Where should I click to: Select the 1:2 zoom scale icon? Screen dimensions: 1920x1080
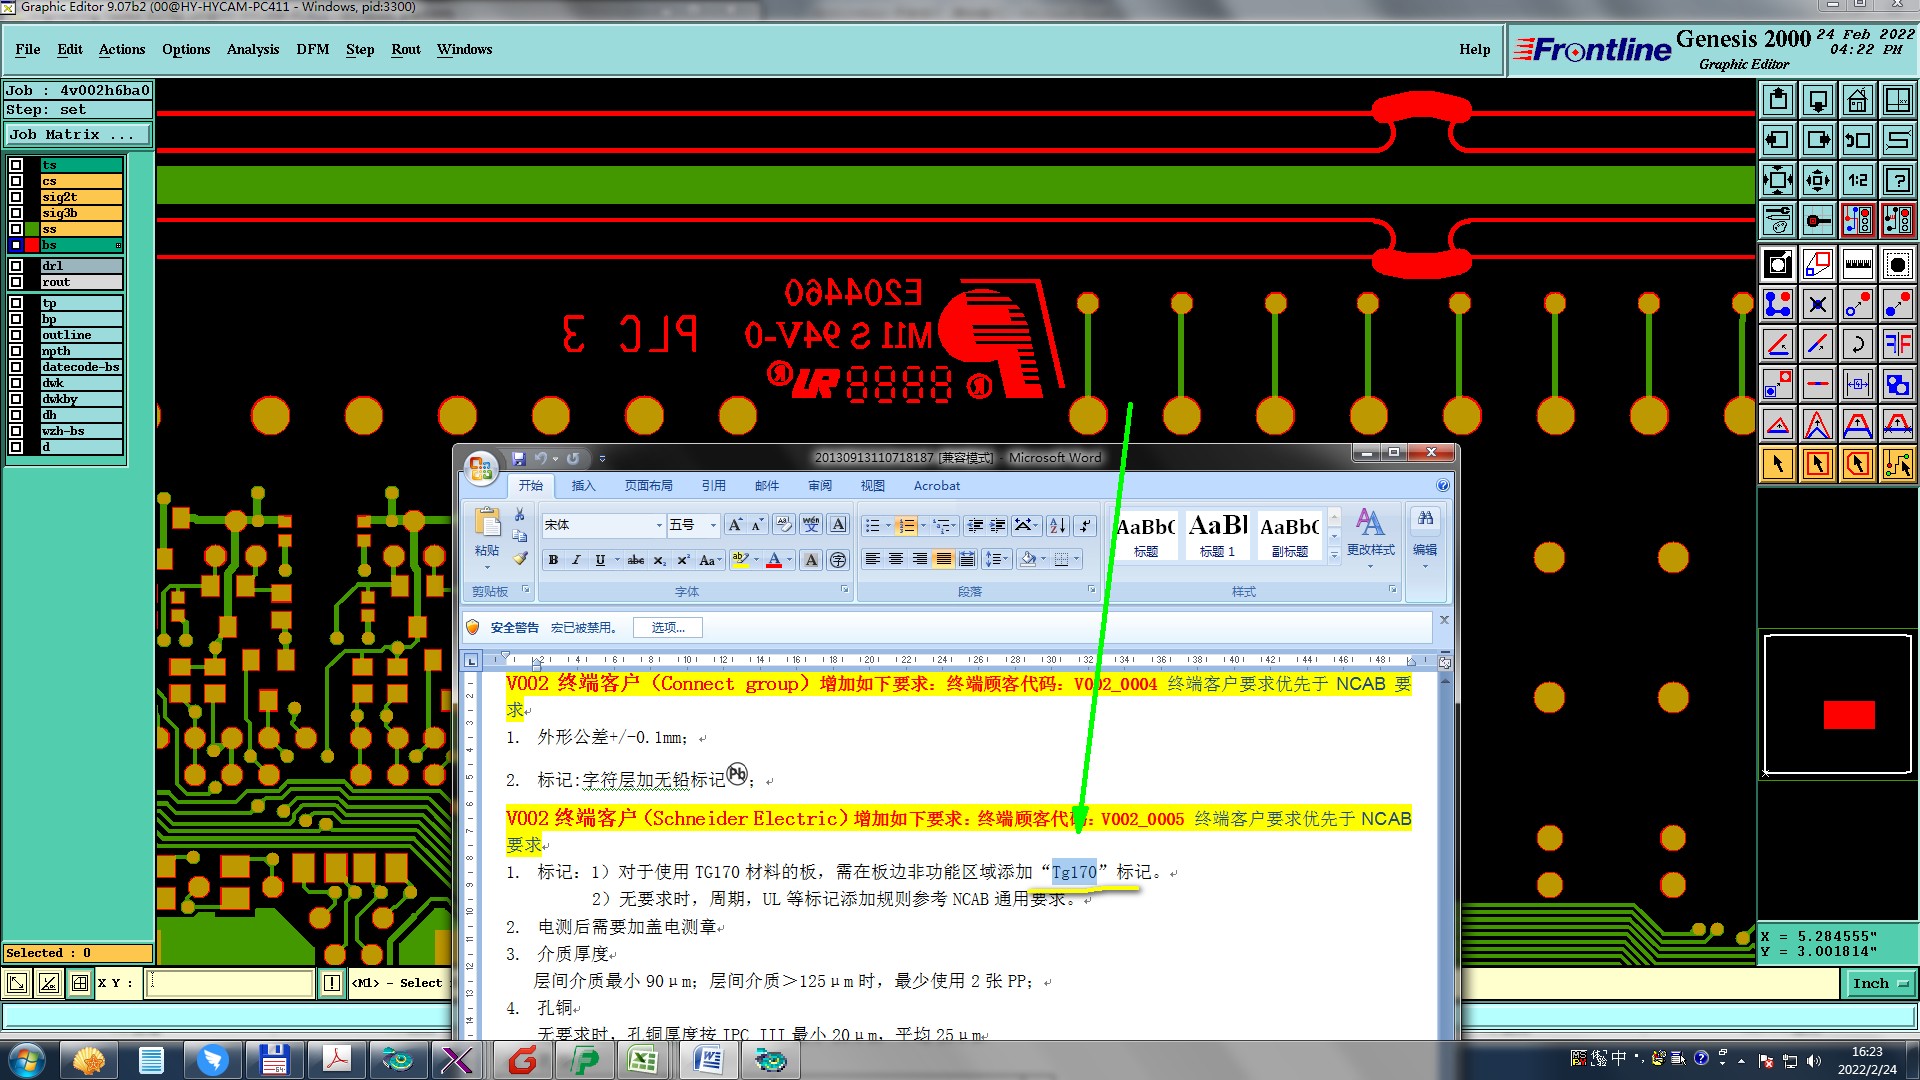[1857, 180]
